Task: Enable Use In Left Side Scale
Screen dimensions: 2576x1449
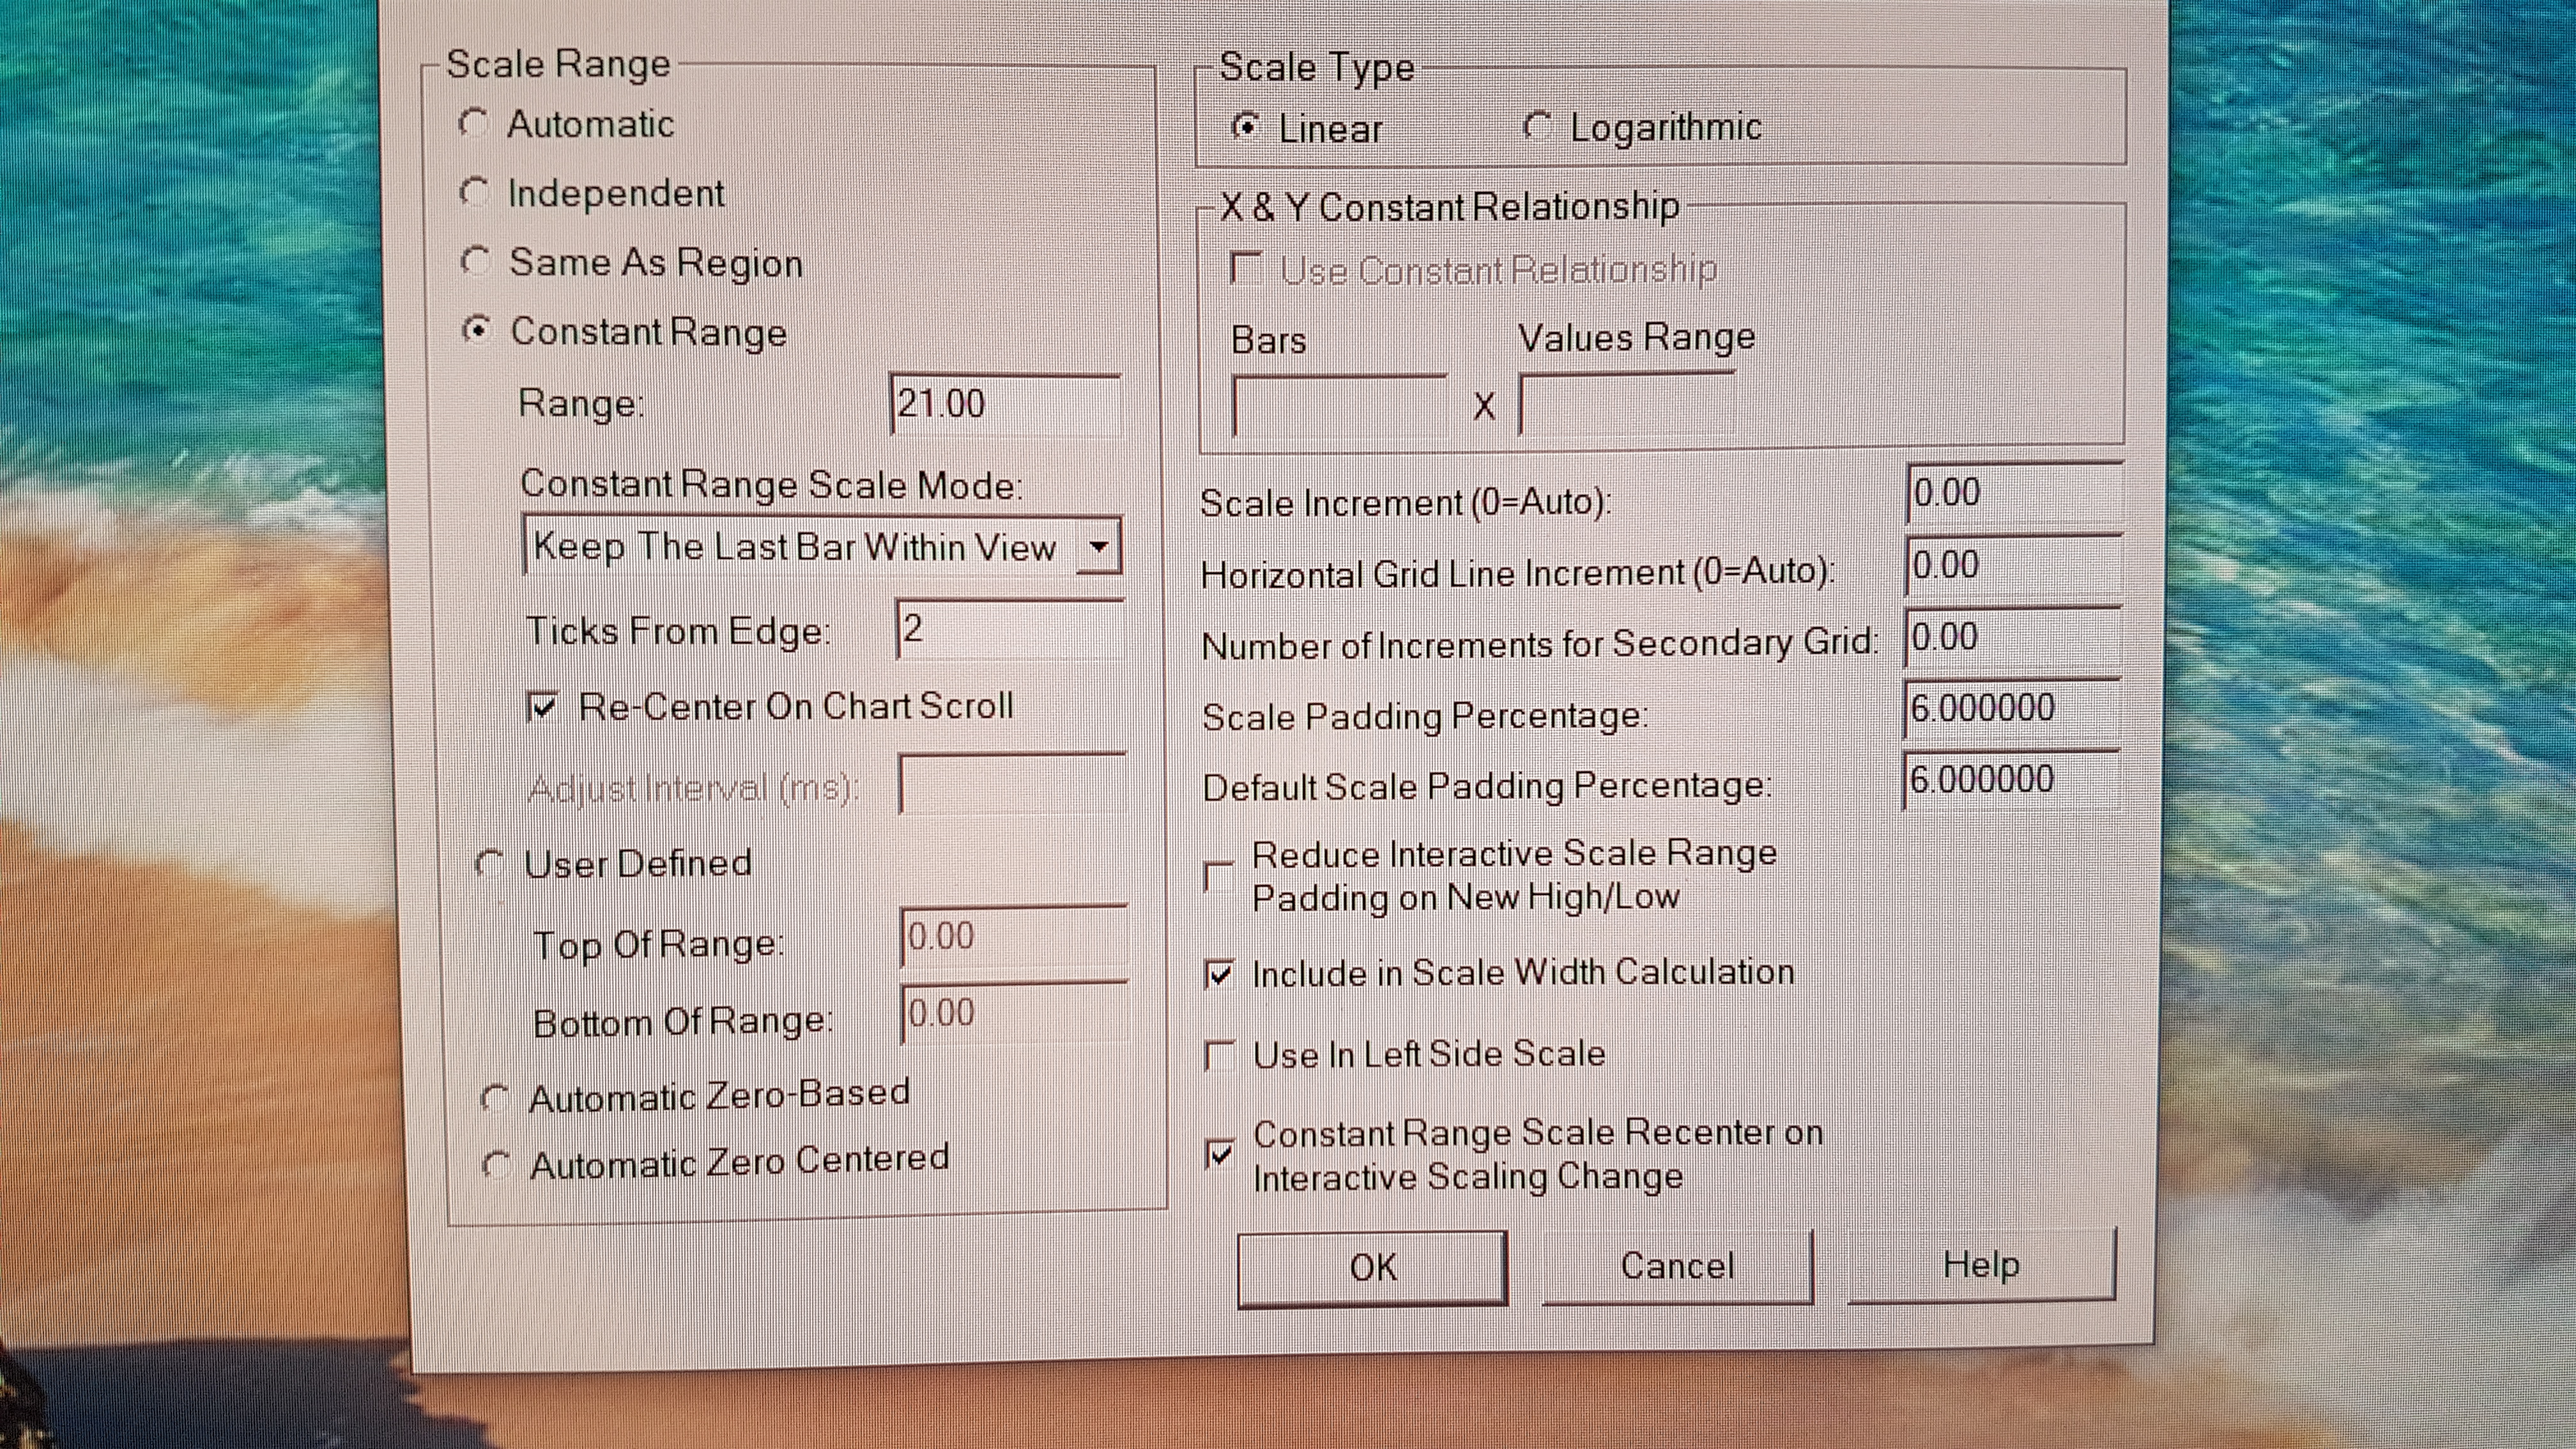Action: pyautogui.click(x=1220, y=1055)
